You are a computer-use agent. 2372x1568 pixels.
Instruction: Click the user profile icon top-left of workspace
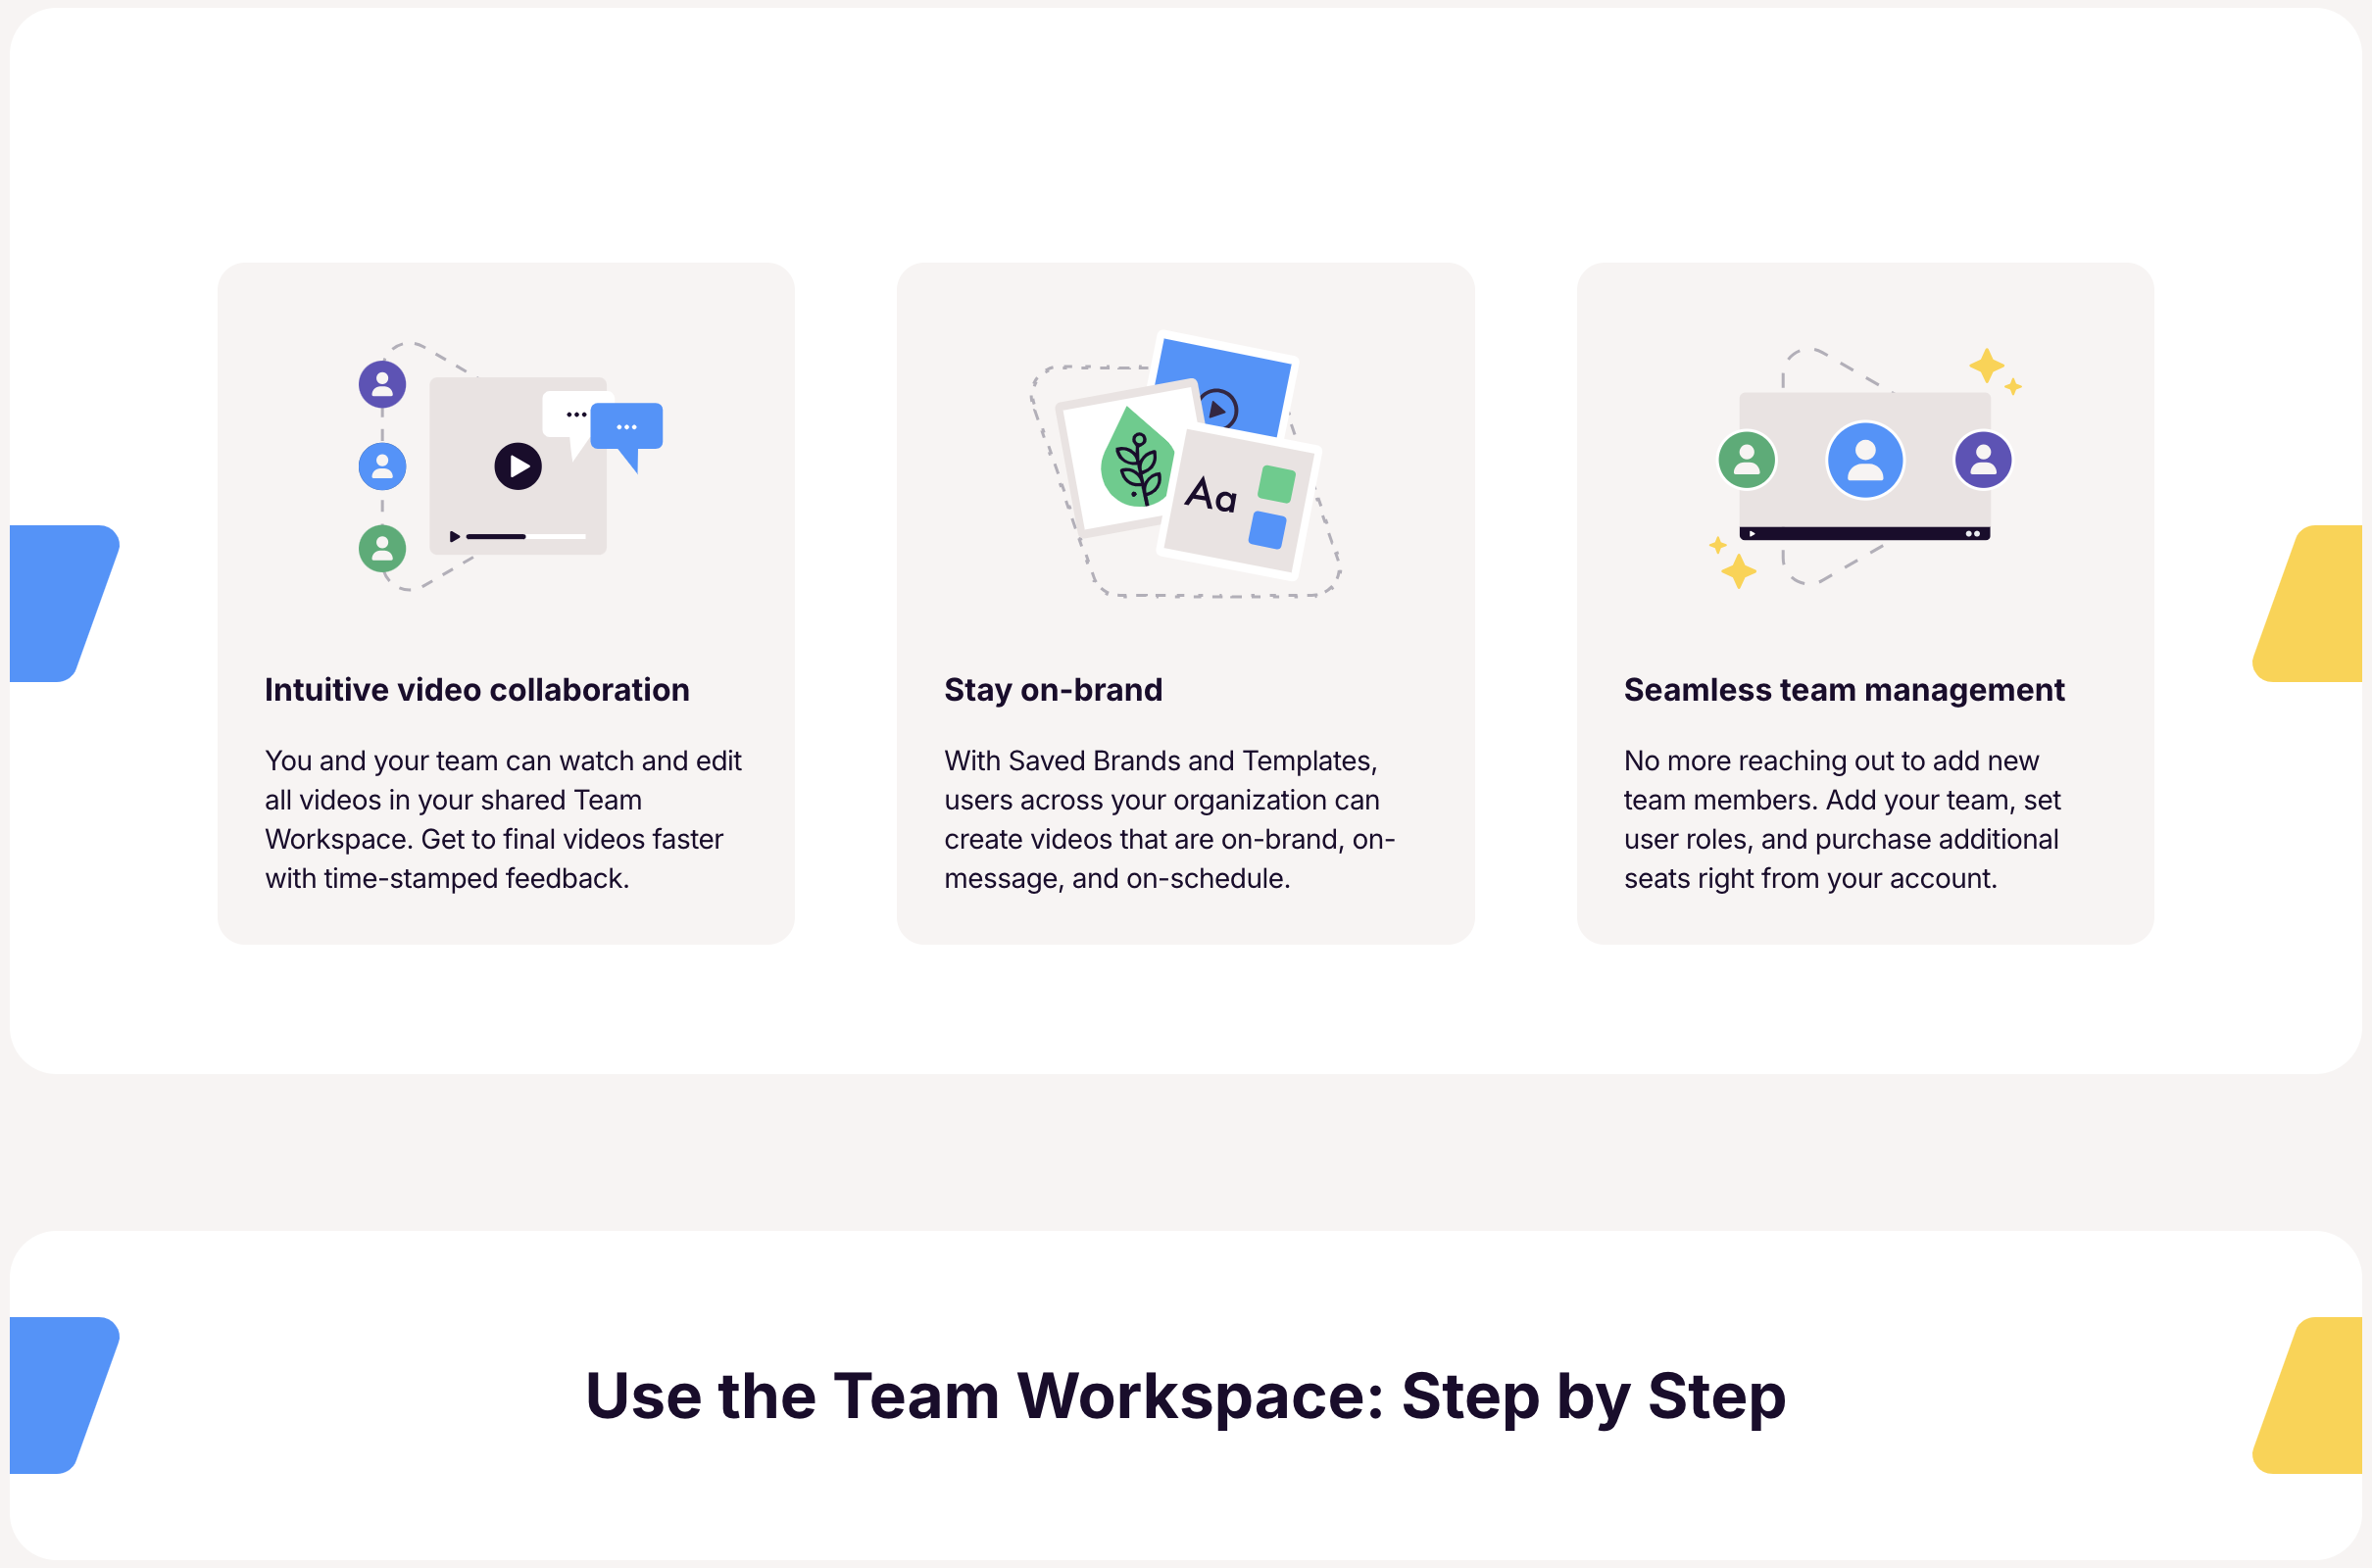[x=383, y=383]
